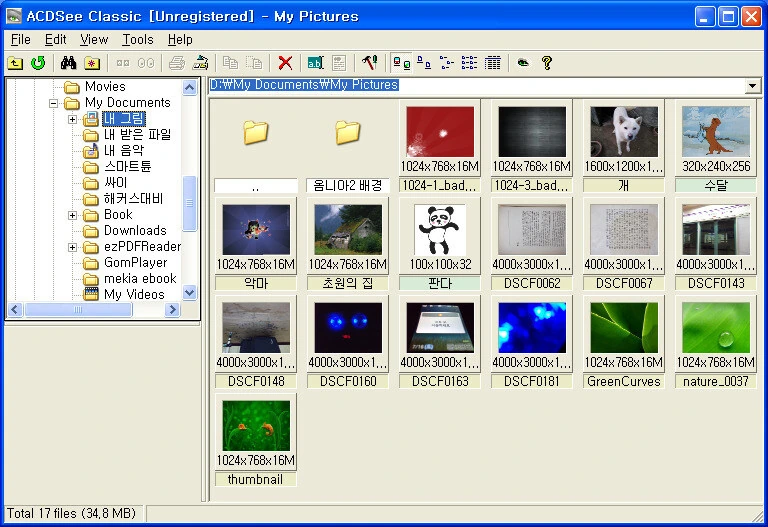This screenshot has height=527, width=768.
Task: Open the Edit menu
Action: [55, 40]
